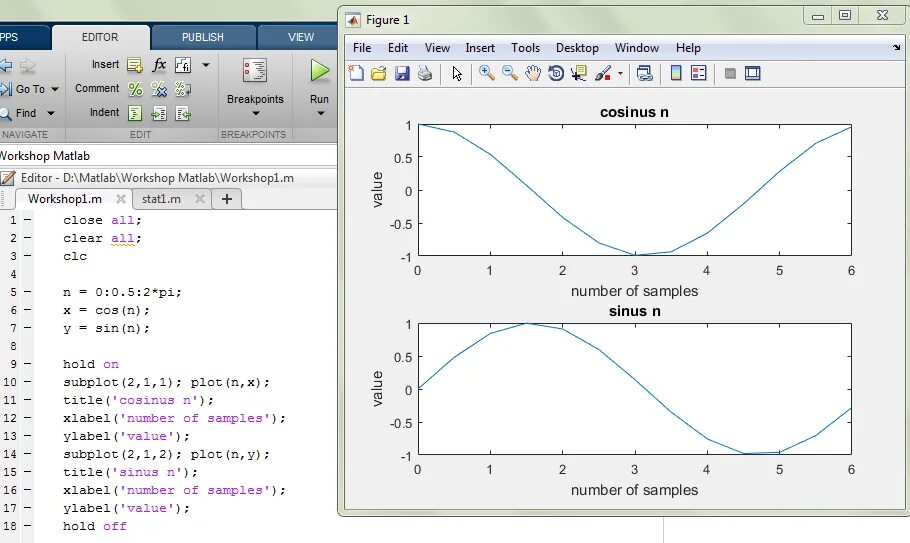Open the Window menu in Figure 1

click(637, 48)
